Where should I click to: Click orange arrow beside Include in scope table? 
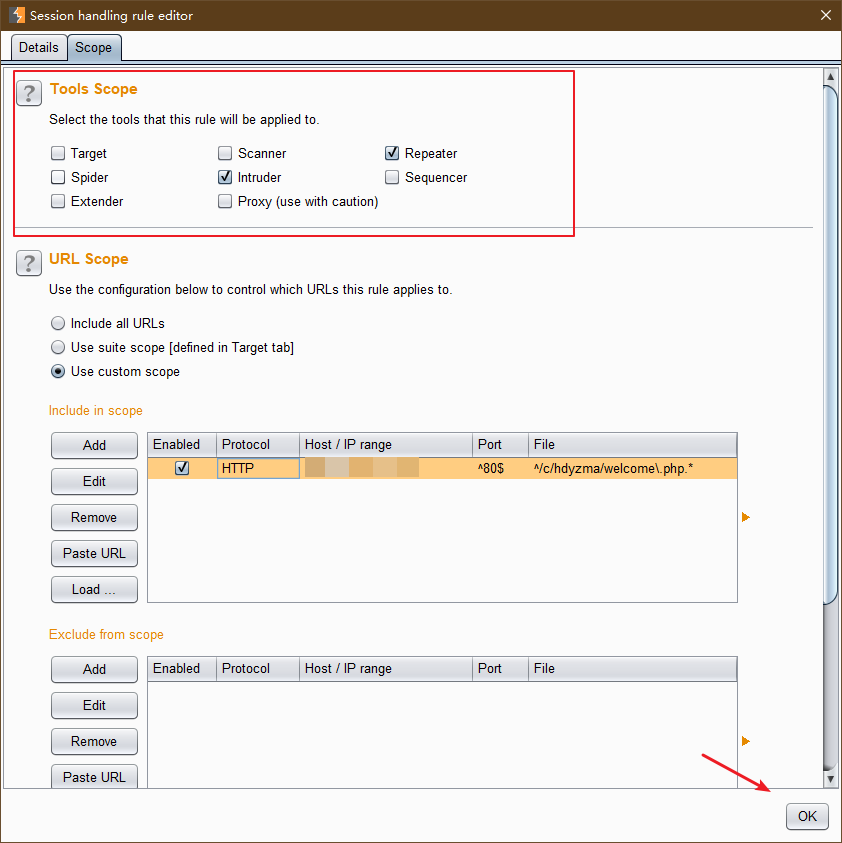coord(745,517)
